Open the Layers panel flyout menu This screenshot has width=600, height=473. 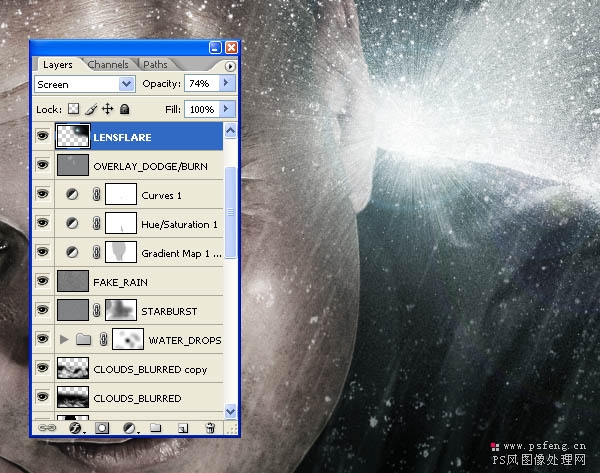(230, 67)
